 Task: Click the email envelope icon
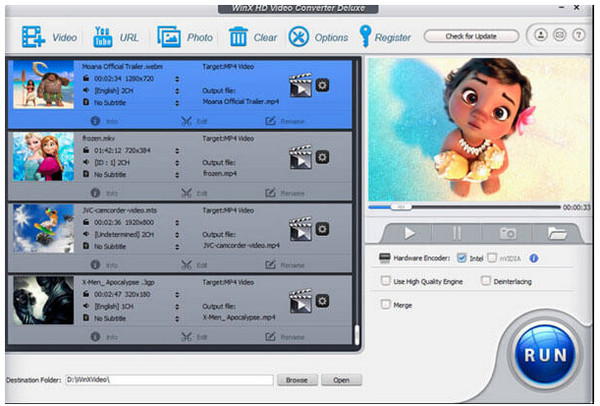pyautogui.click(x=559, y=35)
